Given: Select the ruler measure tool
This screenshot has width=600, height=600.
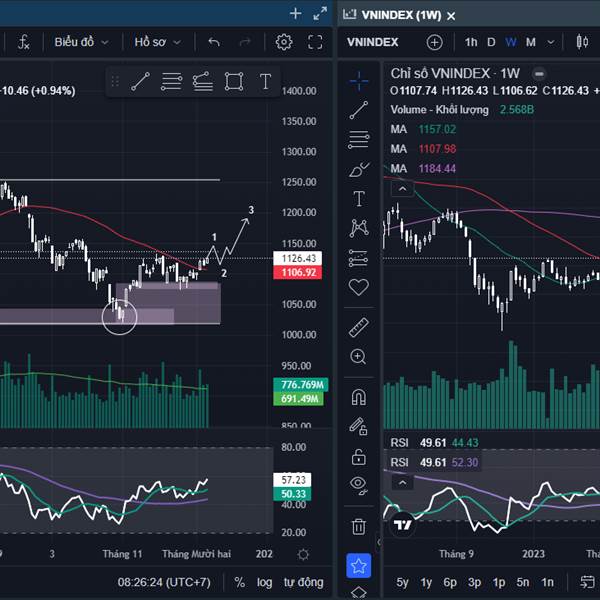Looking at the screenshot, I should click(x=359, y=328).
